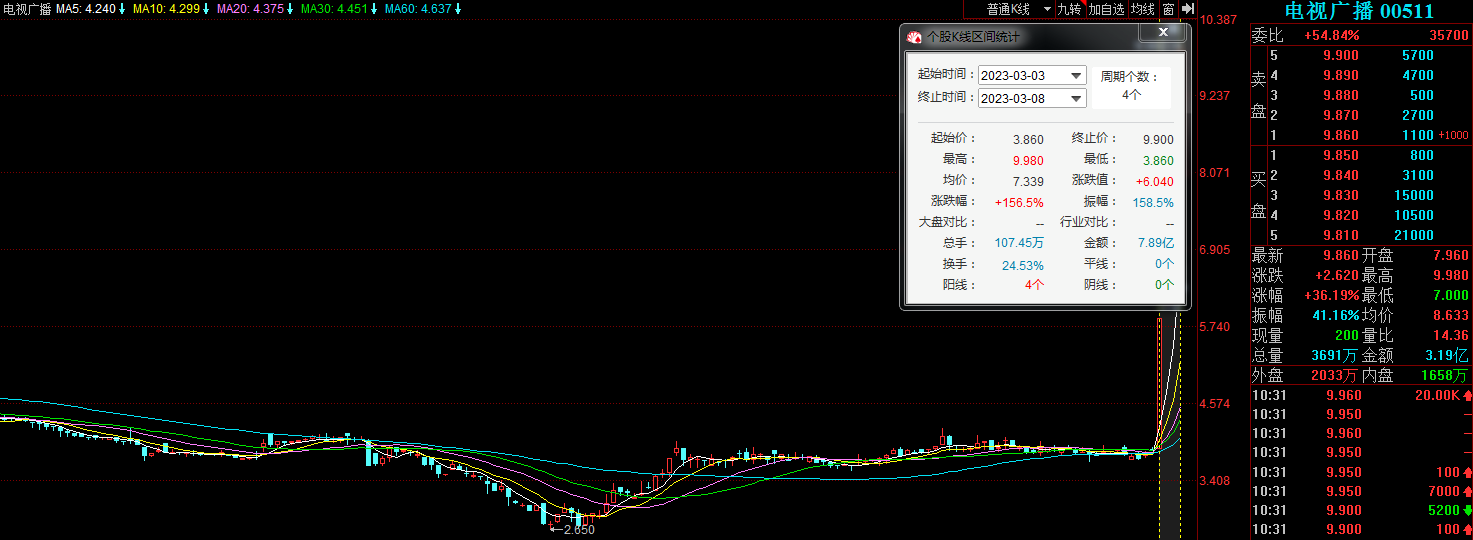Click the 总量 3691万 value
Image resolution: width=1473 pixels, height=540 pixels.
[x=1335, y=355]
